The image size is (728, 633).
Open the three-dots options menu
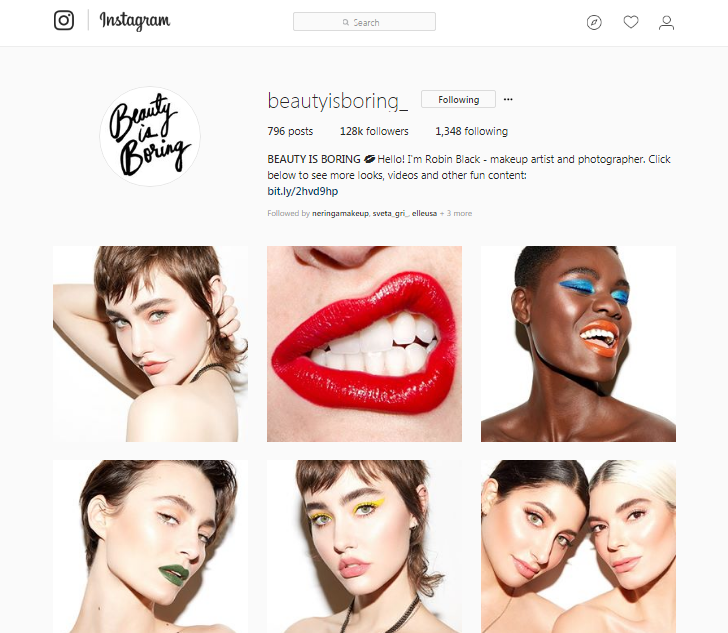click(508, 99)
